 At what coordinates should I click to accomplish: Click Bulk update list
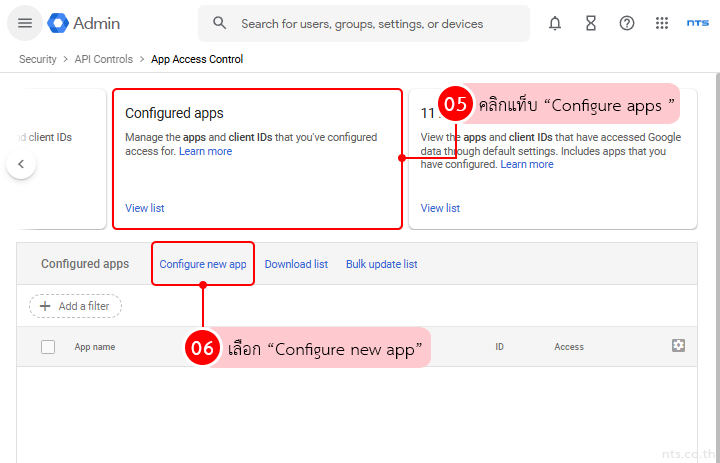click(x=381, y=264)
